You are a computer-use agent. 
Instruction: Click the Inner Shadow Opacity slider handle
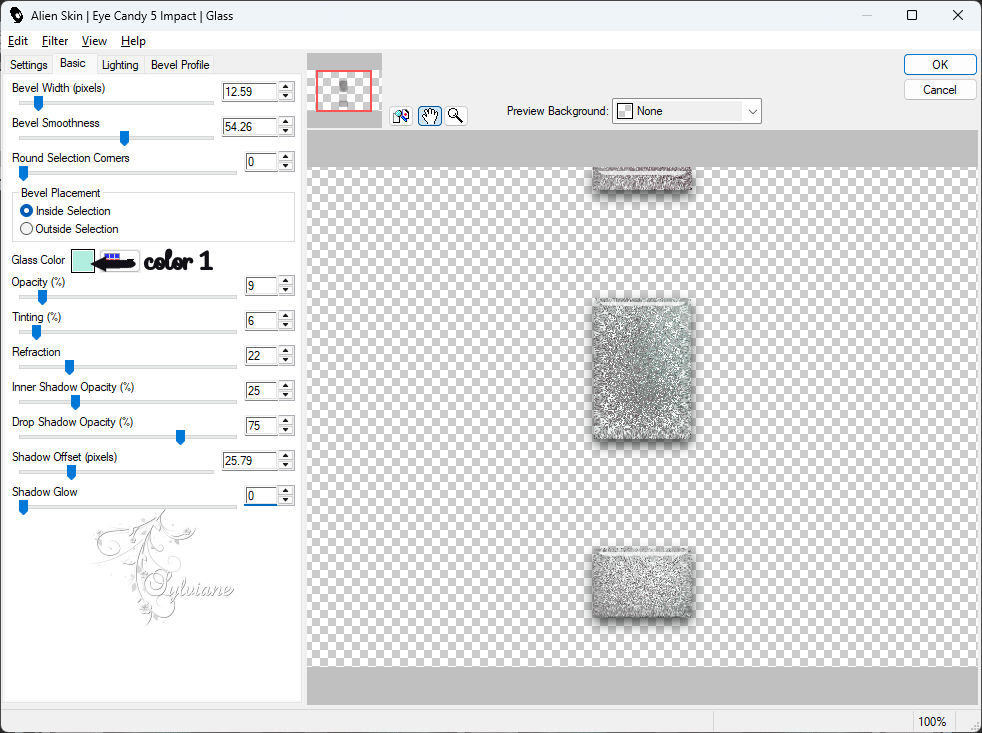point(75,402)
